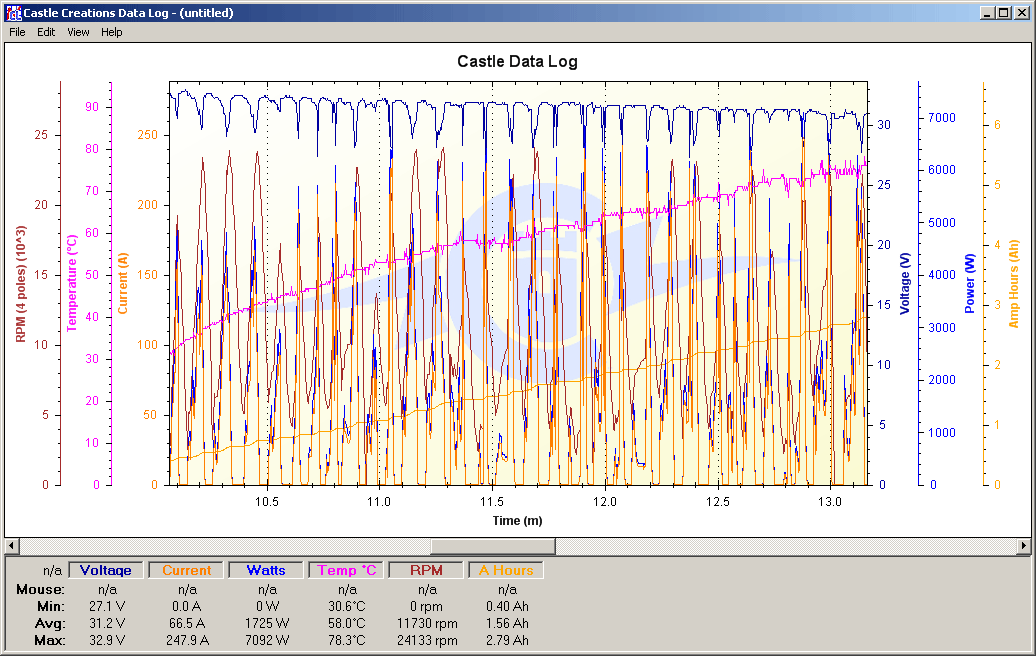Open the File menu
1036x656 pixels.
(x=17, y=32)
